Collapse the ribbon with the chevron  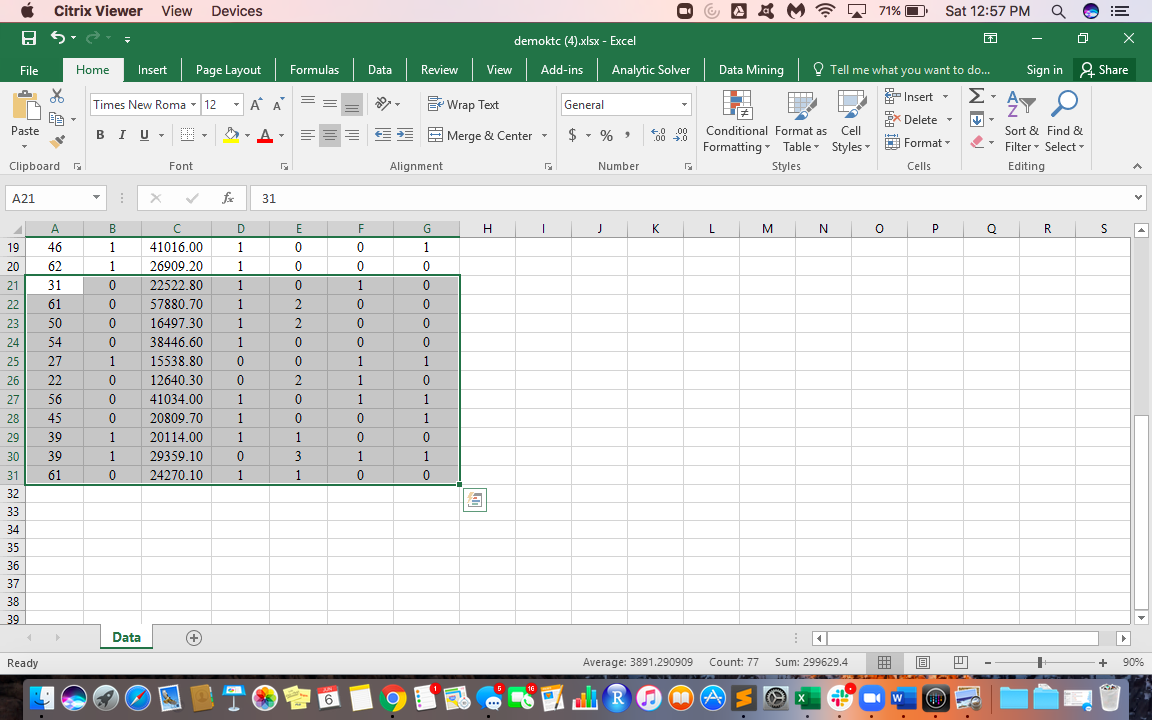(x=1137, y=167)
